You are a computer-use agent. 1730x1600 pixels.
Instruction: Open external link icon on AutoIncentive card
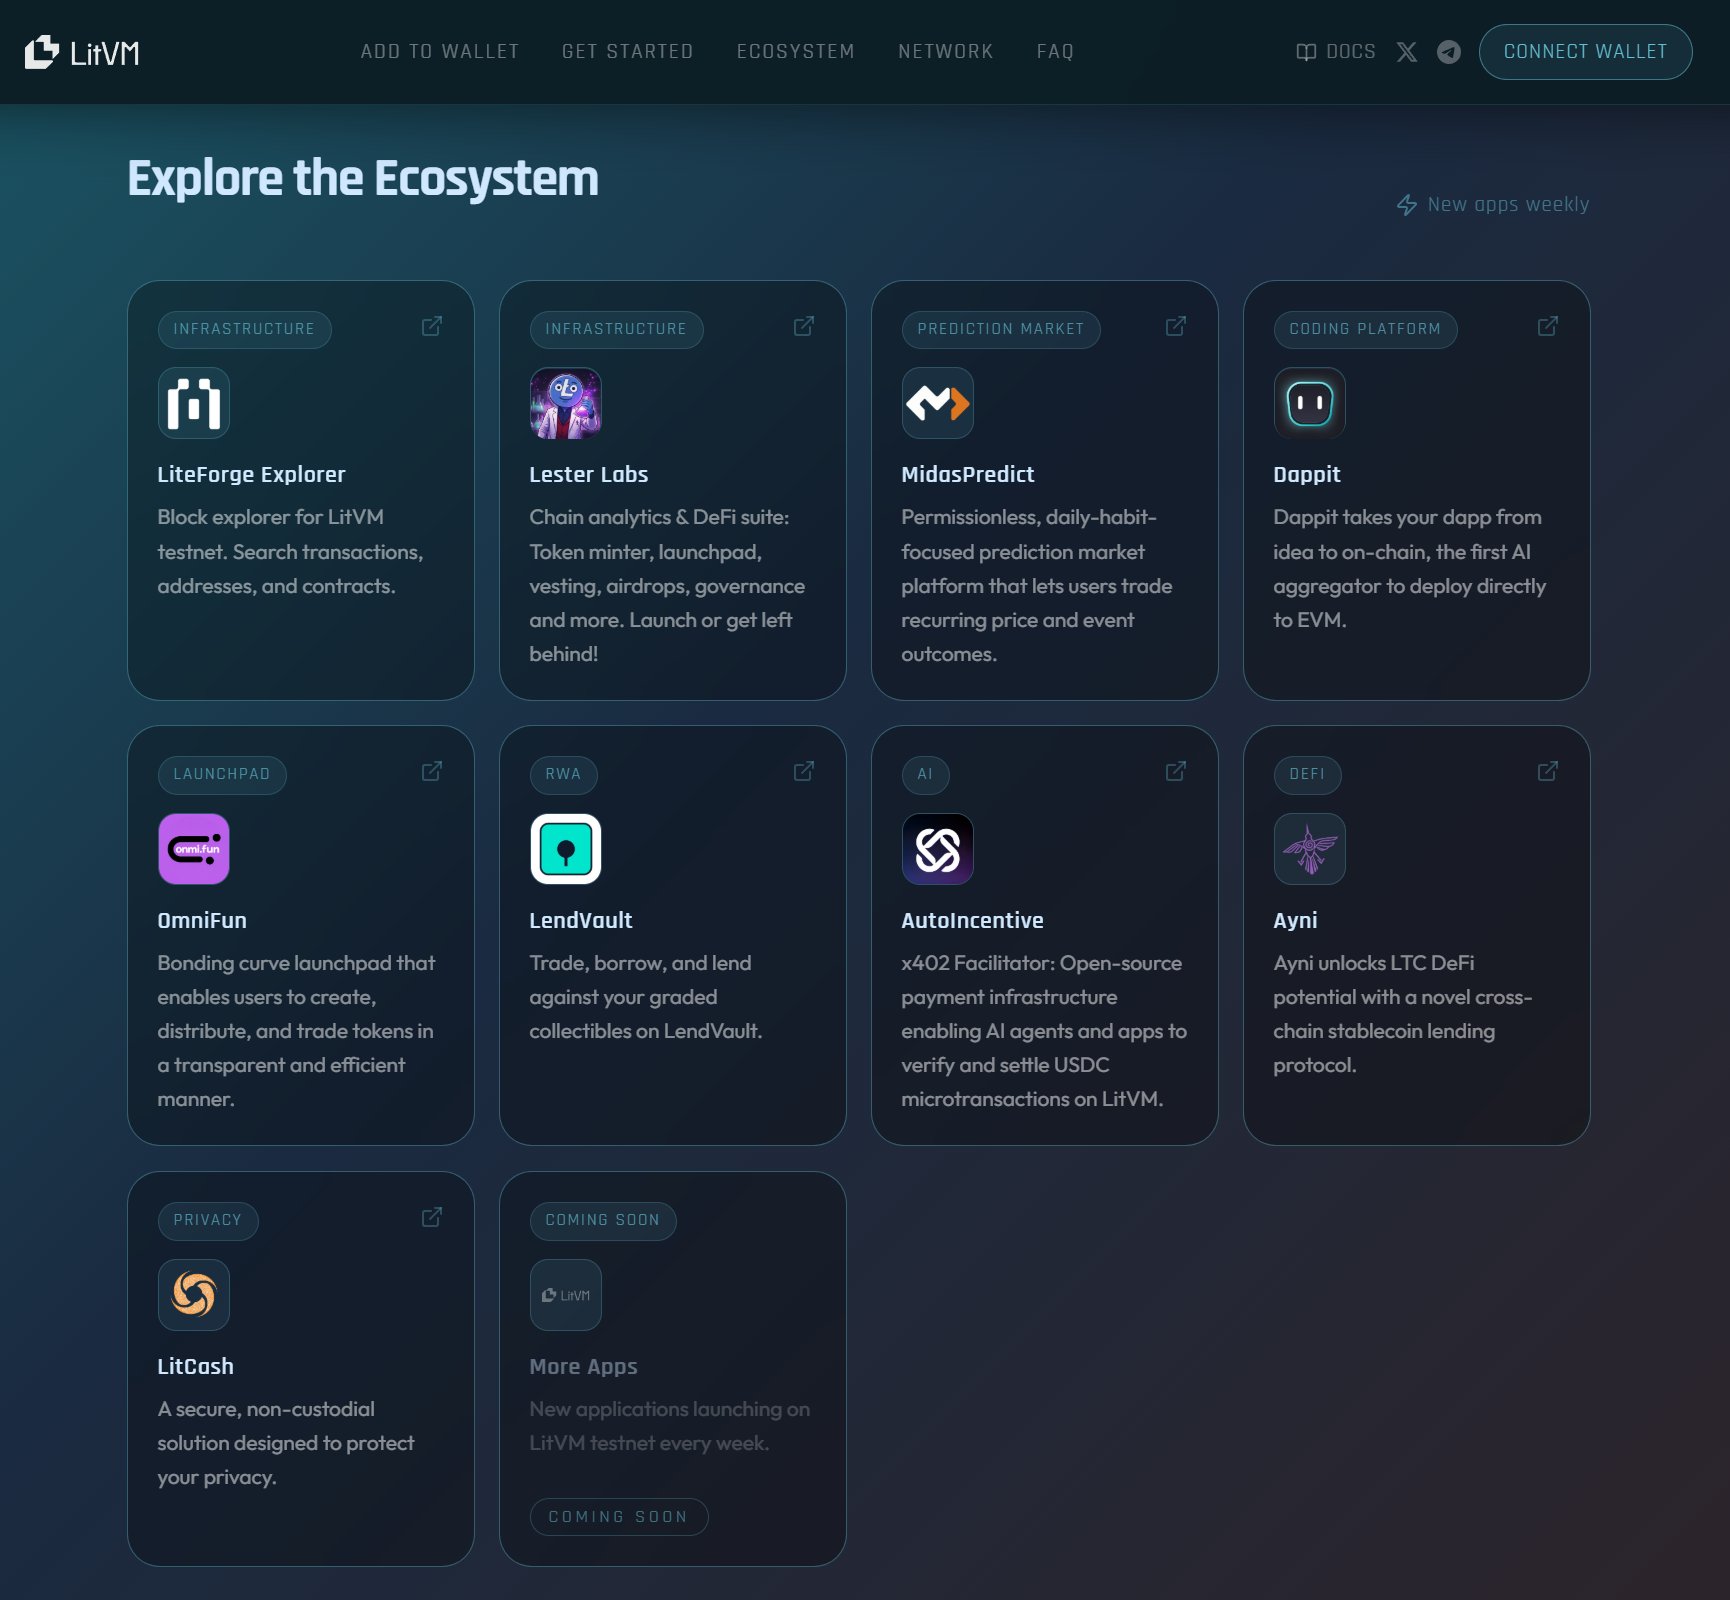click(x=1176, y=772)
